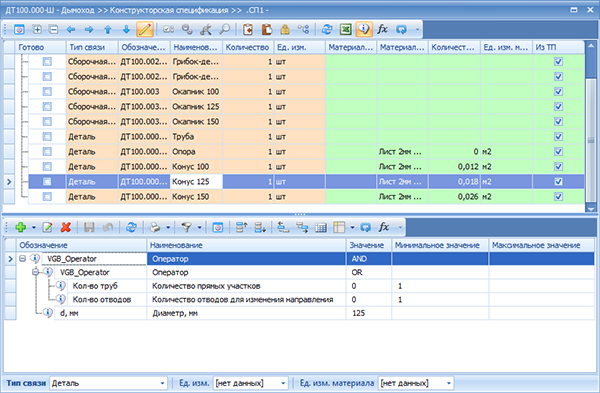Click the lower toolbar refresh icon
This screenshot has height=393, width=600.
pyautogui.click(x=131, y=228)
